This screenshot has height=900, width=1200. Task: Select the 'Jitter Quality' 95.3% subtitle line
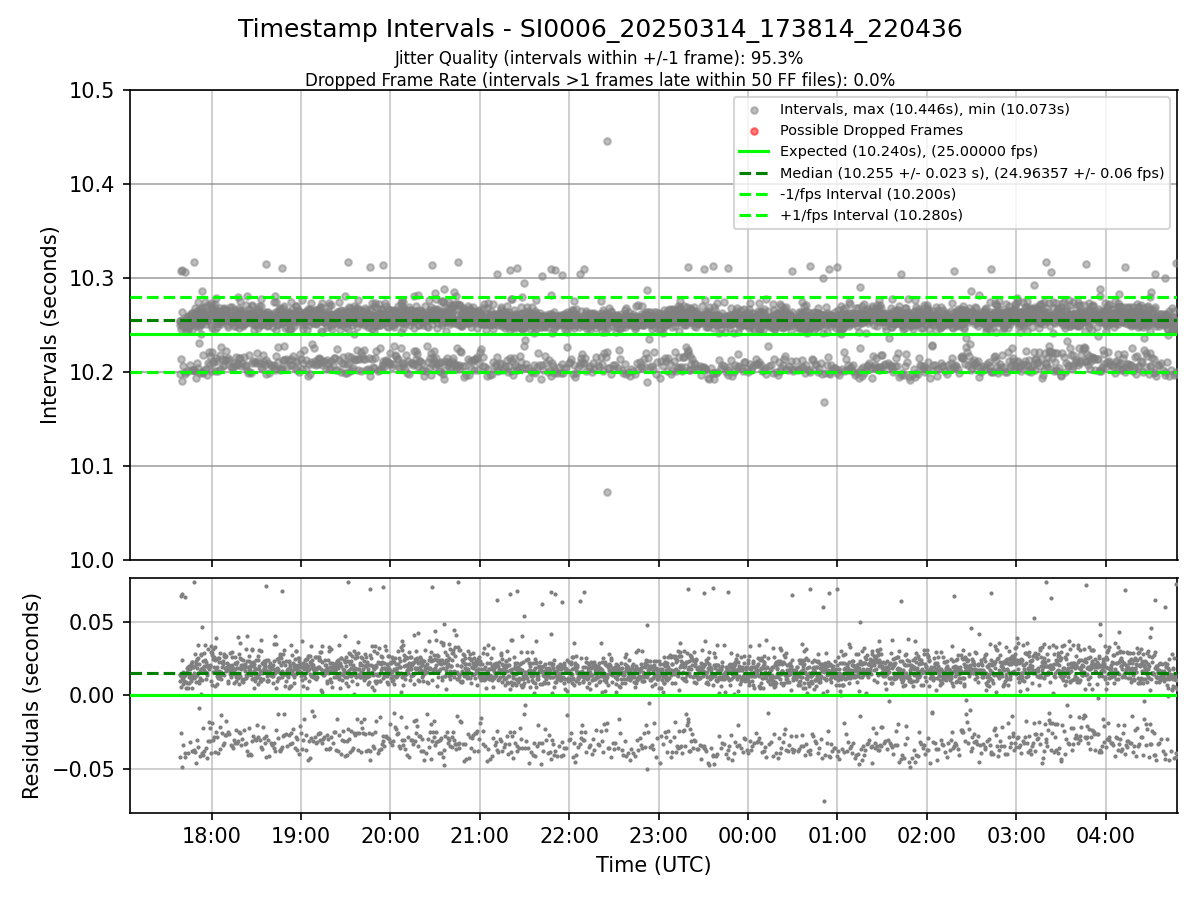tap(600, 58)
